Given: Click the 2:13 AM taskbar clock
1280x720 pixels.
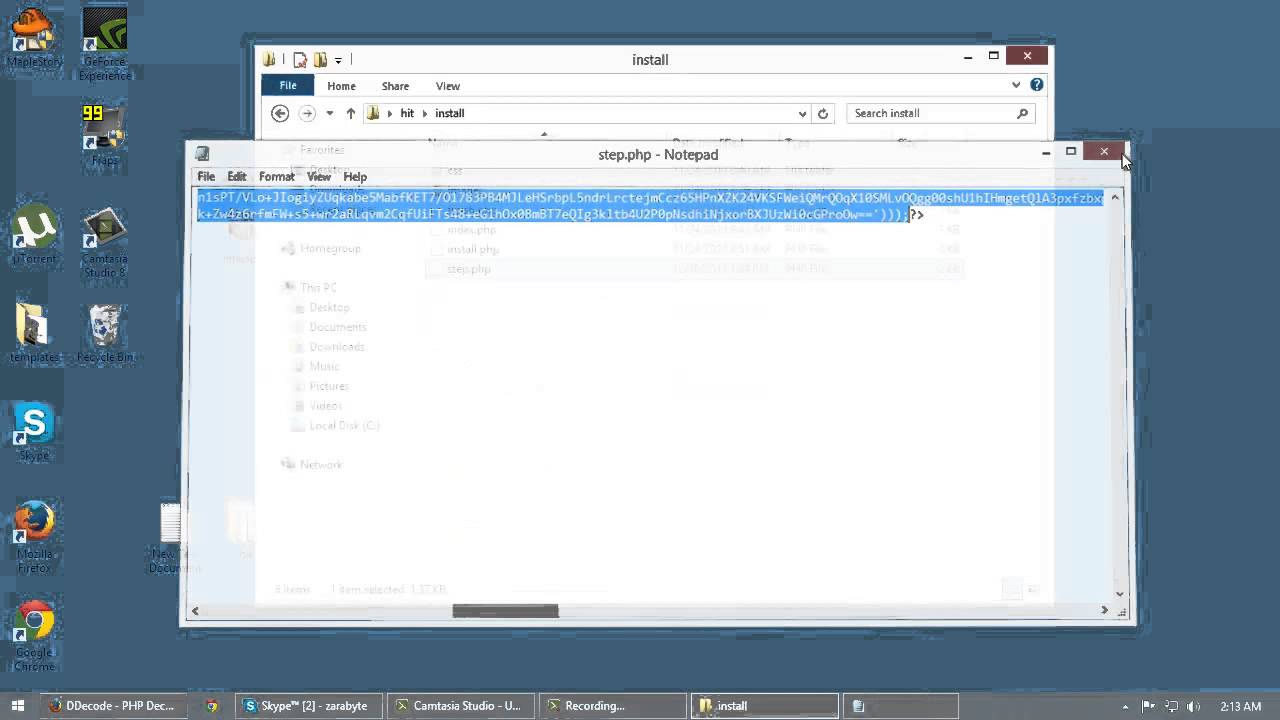Looking at the screenshot, I should 1241,707.
